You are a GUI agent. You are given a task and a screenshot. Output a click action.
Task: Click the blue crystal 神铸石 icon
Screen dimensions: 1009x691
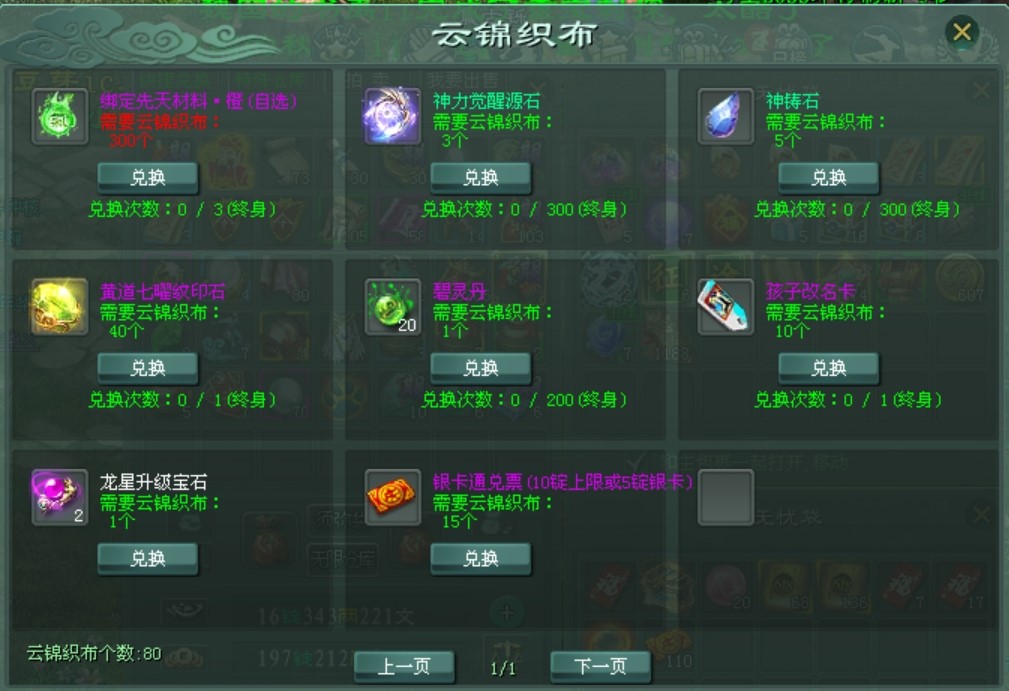(x=726, y=116)
